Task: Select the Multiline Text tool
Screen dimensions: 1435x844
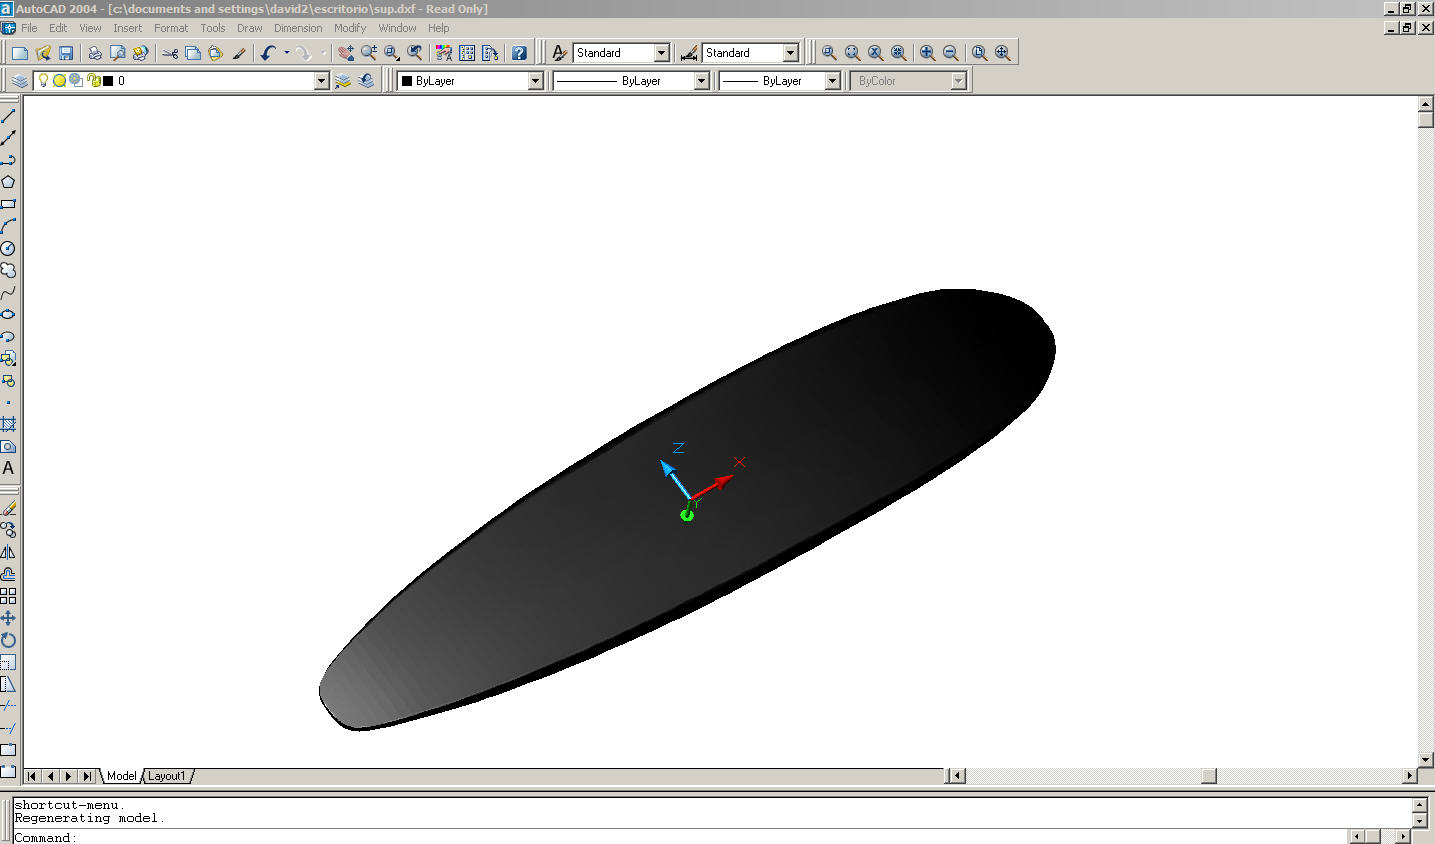Action: pyautogui.click(x=8, y=468)
